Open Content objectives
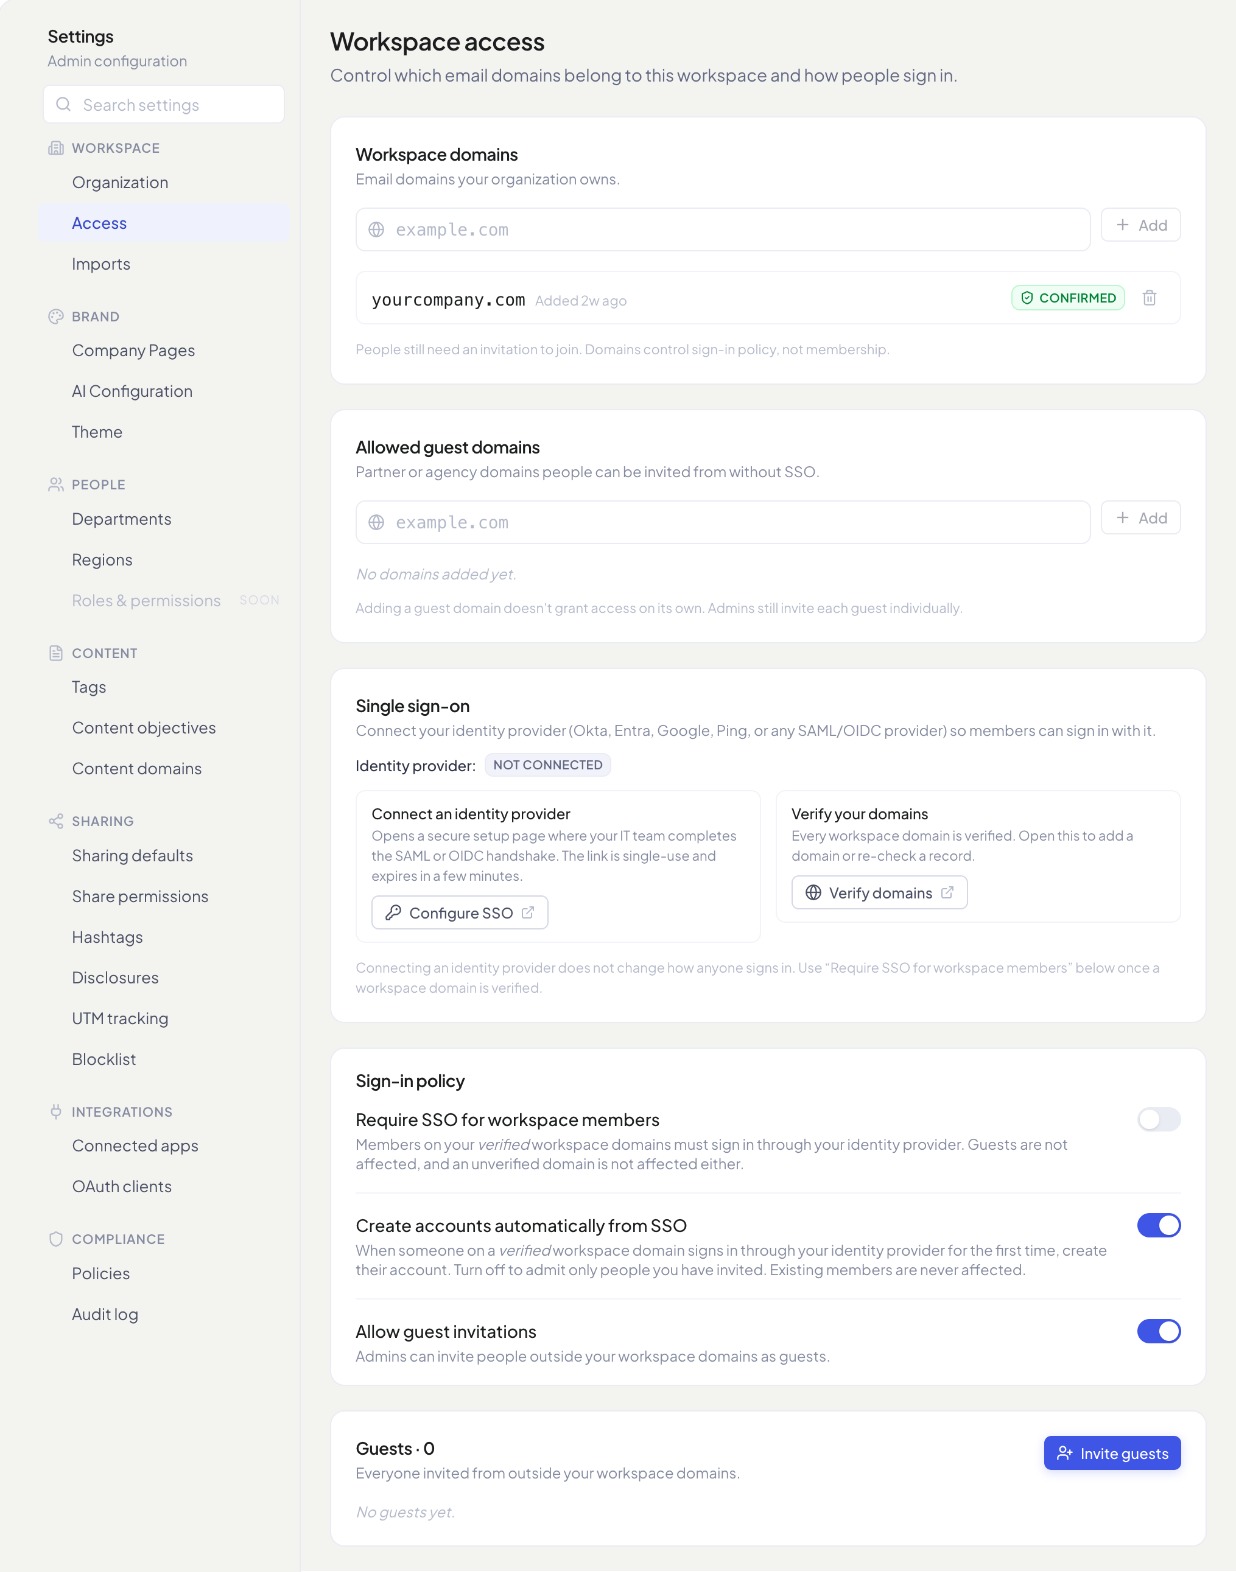The height and width of the screenshot is (1572, 1236). pos(164,728)
